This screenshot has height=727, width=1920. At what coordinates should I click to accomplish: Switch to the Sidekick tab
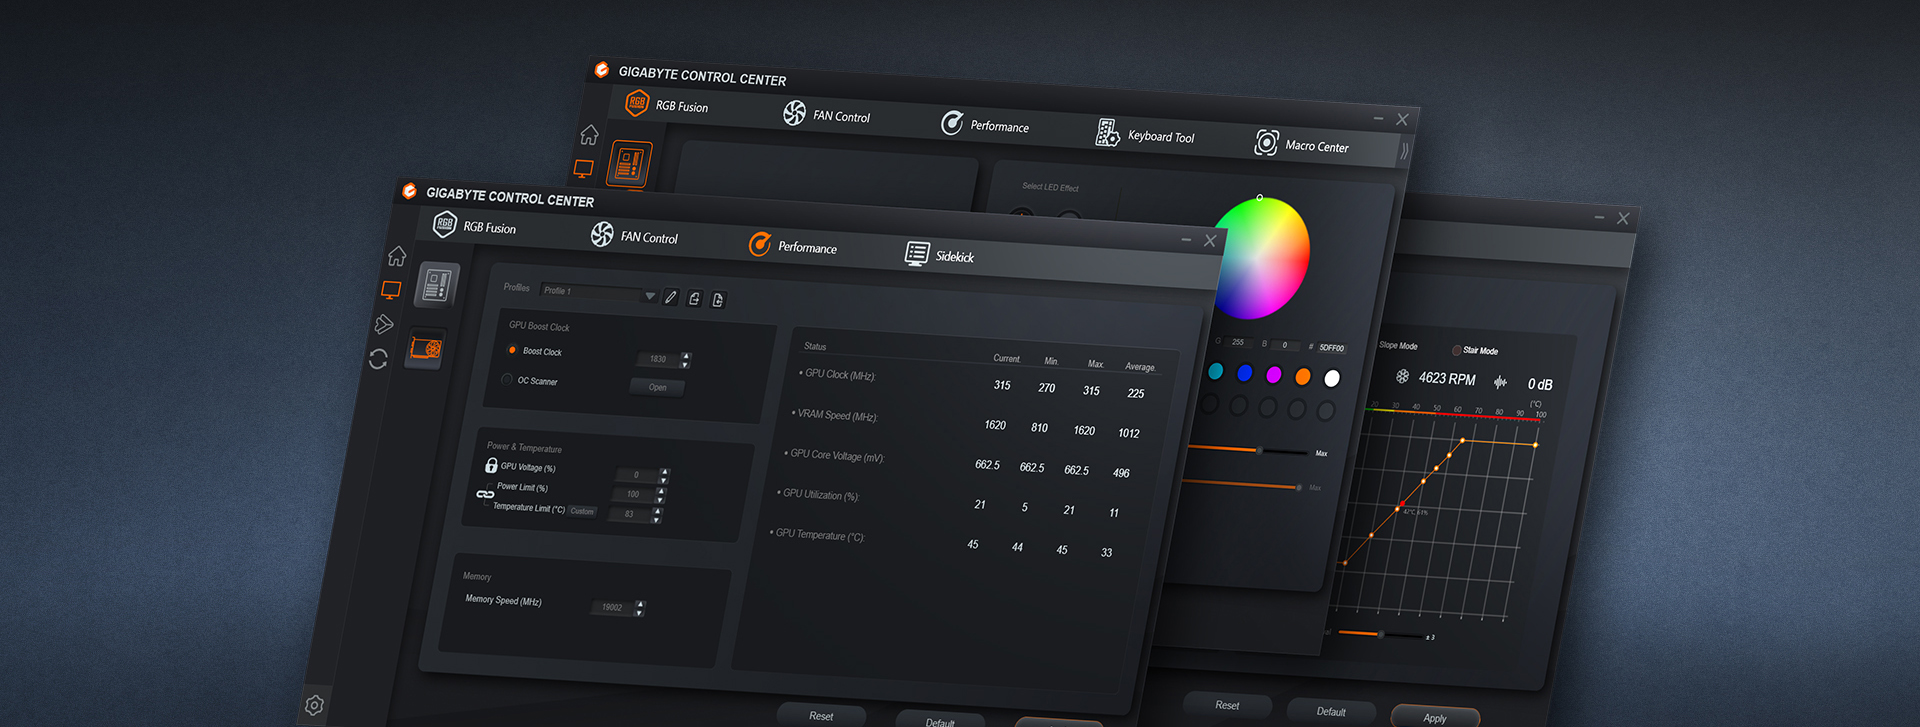point(940,255)
